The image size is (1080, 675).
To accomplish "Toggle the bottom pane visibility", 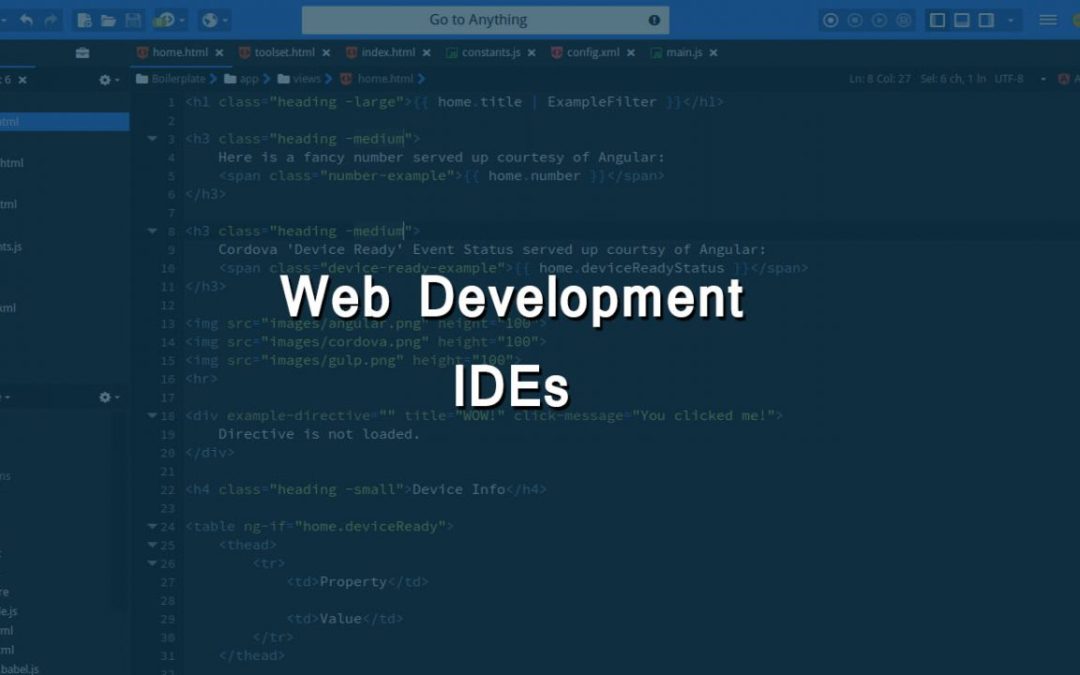I will click(x=964, y=19).
